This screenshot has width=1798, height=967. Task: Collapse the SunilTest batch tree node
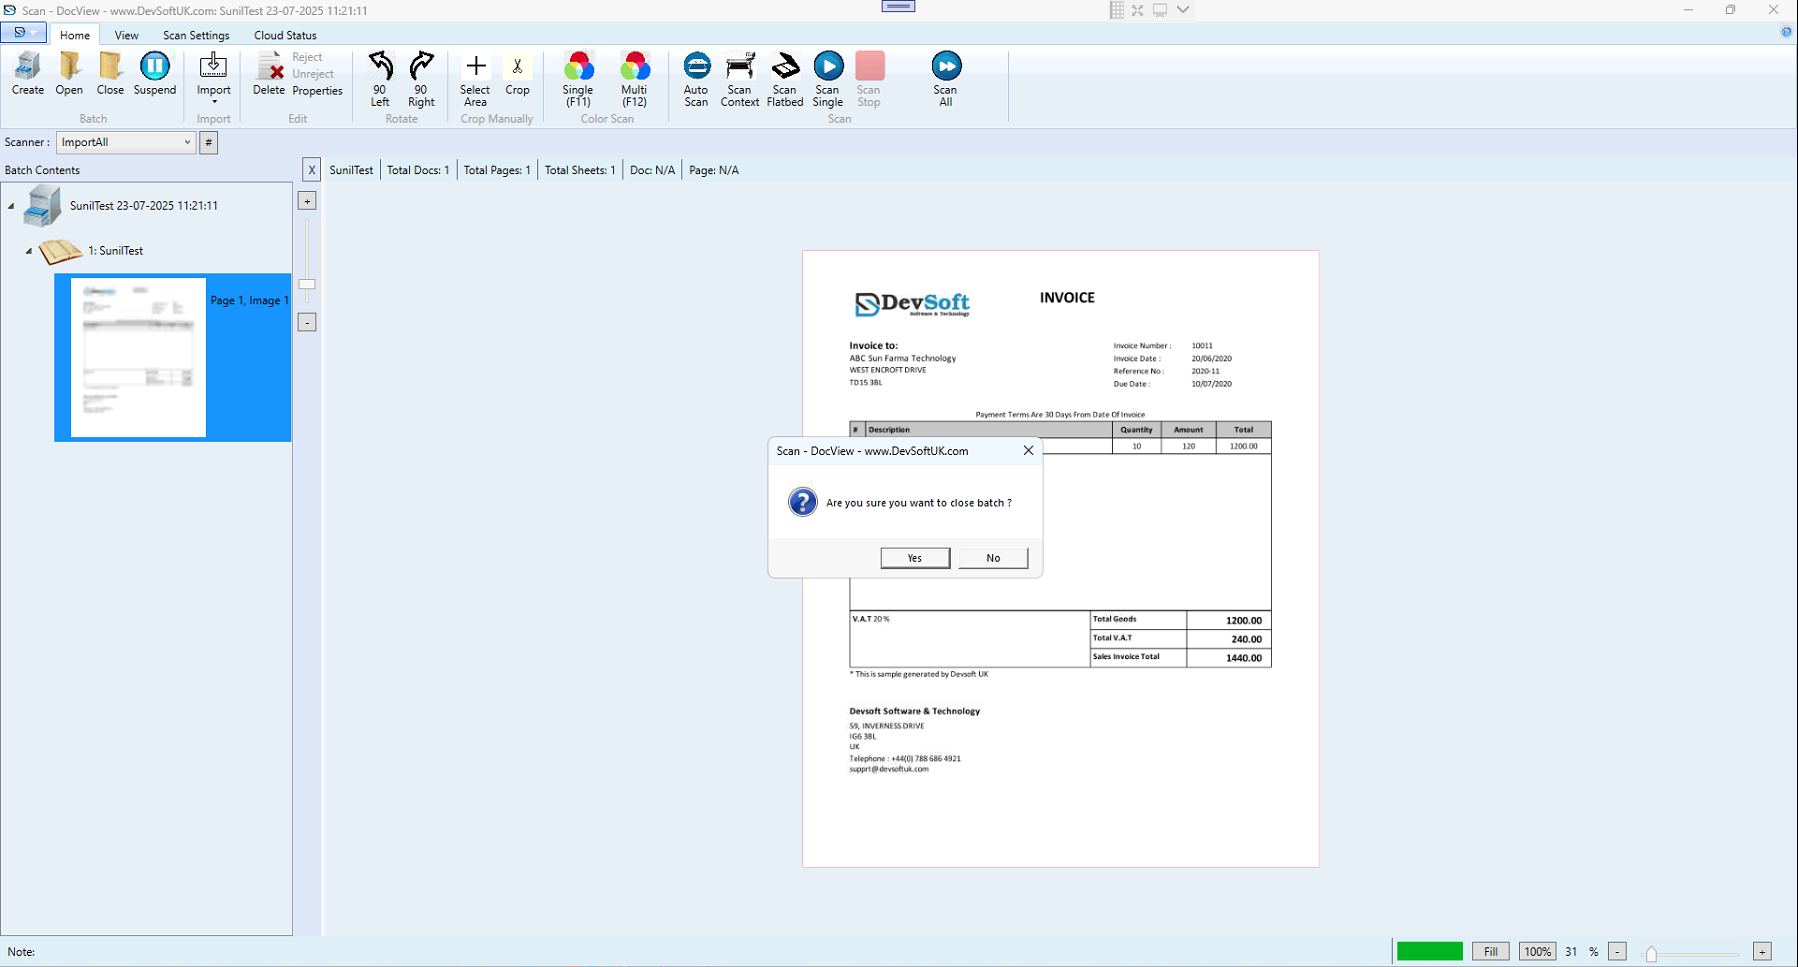click(11, 205)
